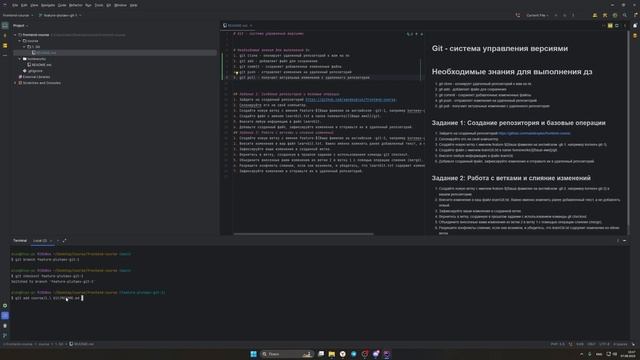Screen dimensions: 640x360
Task: Open the View menu
Action: [34, 5]
